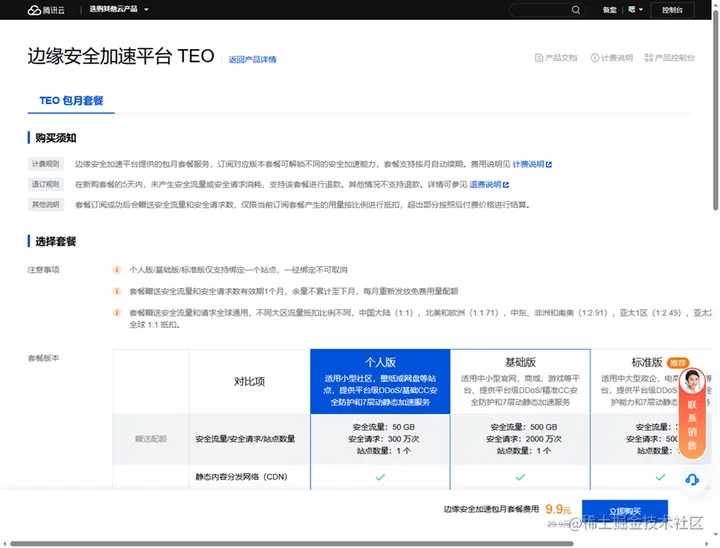Viewport: 720px width, 548px height.
Task: Click the horizontal scrollbar thumb
Action: 292,543
